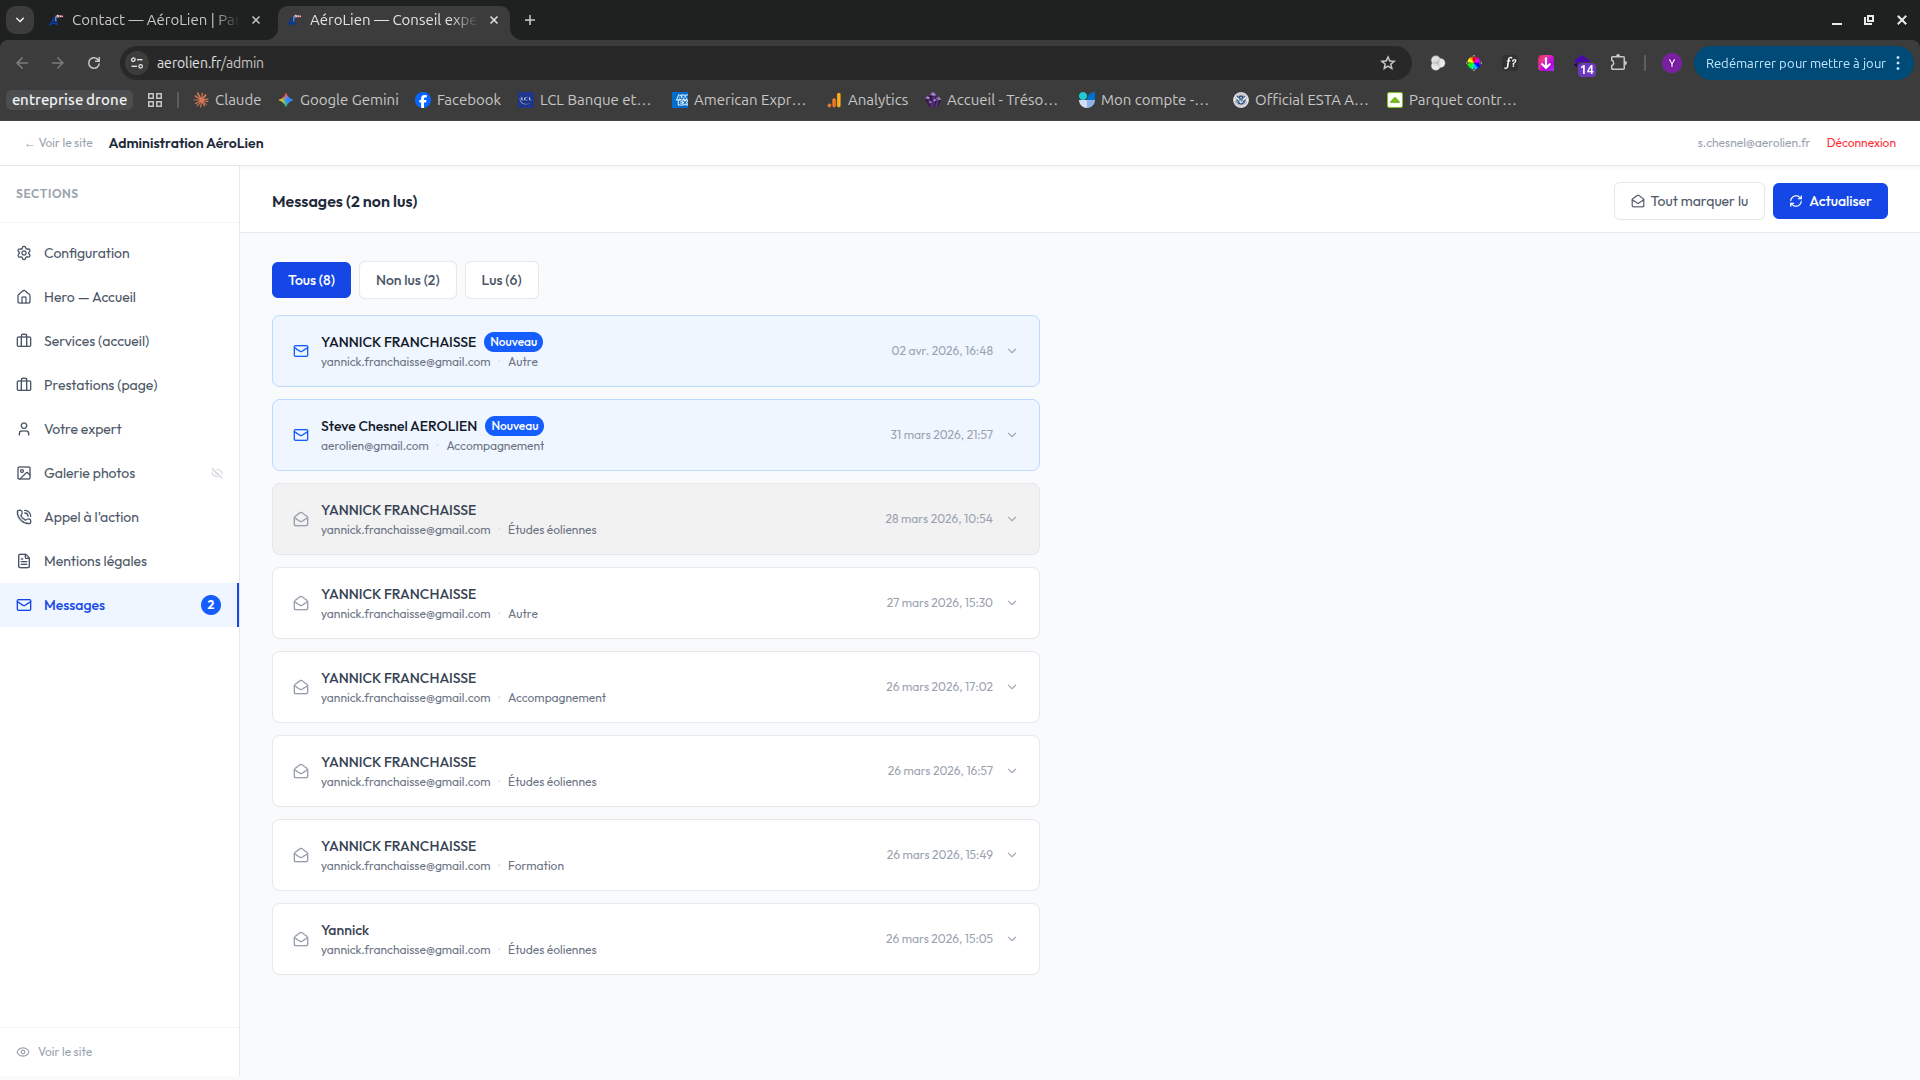Select the Votre expert person icon

click(24, 429)
